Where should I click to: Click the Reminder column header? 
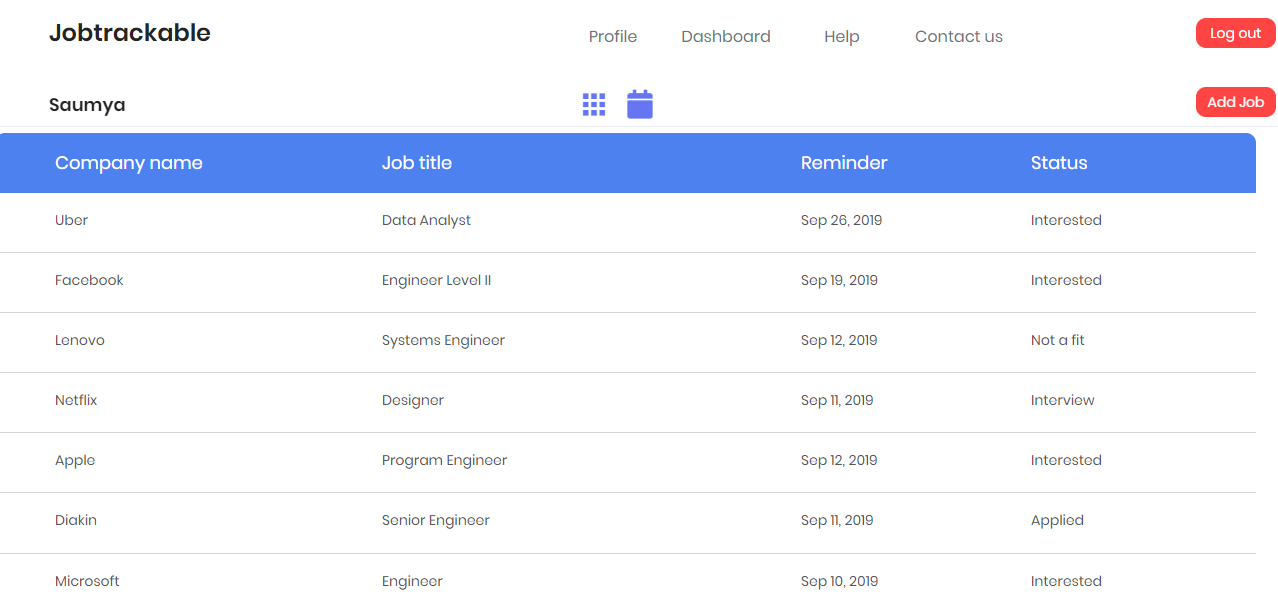(844, 163)
